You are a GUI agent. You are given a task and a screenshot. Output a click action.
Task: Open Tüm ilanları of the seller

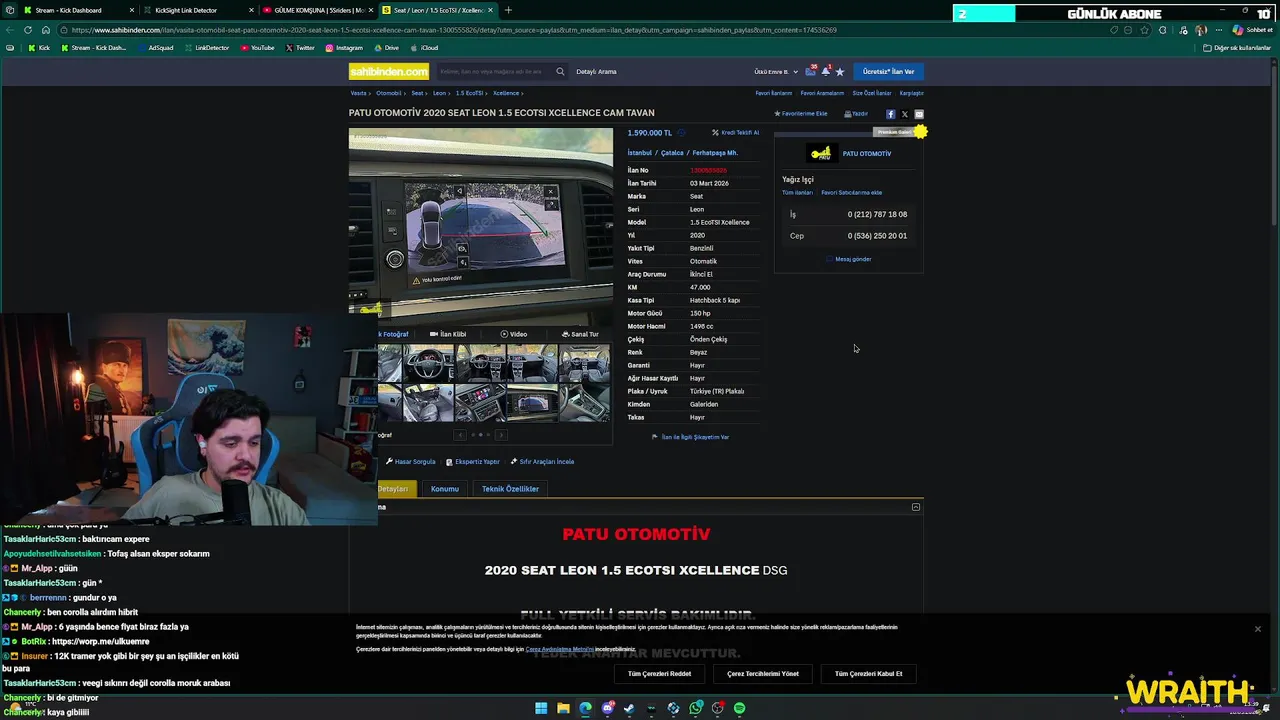(x=797, y=192)
